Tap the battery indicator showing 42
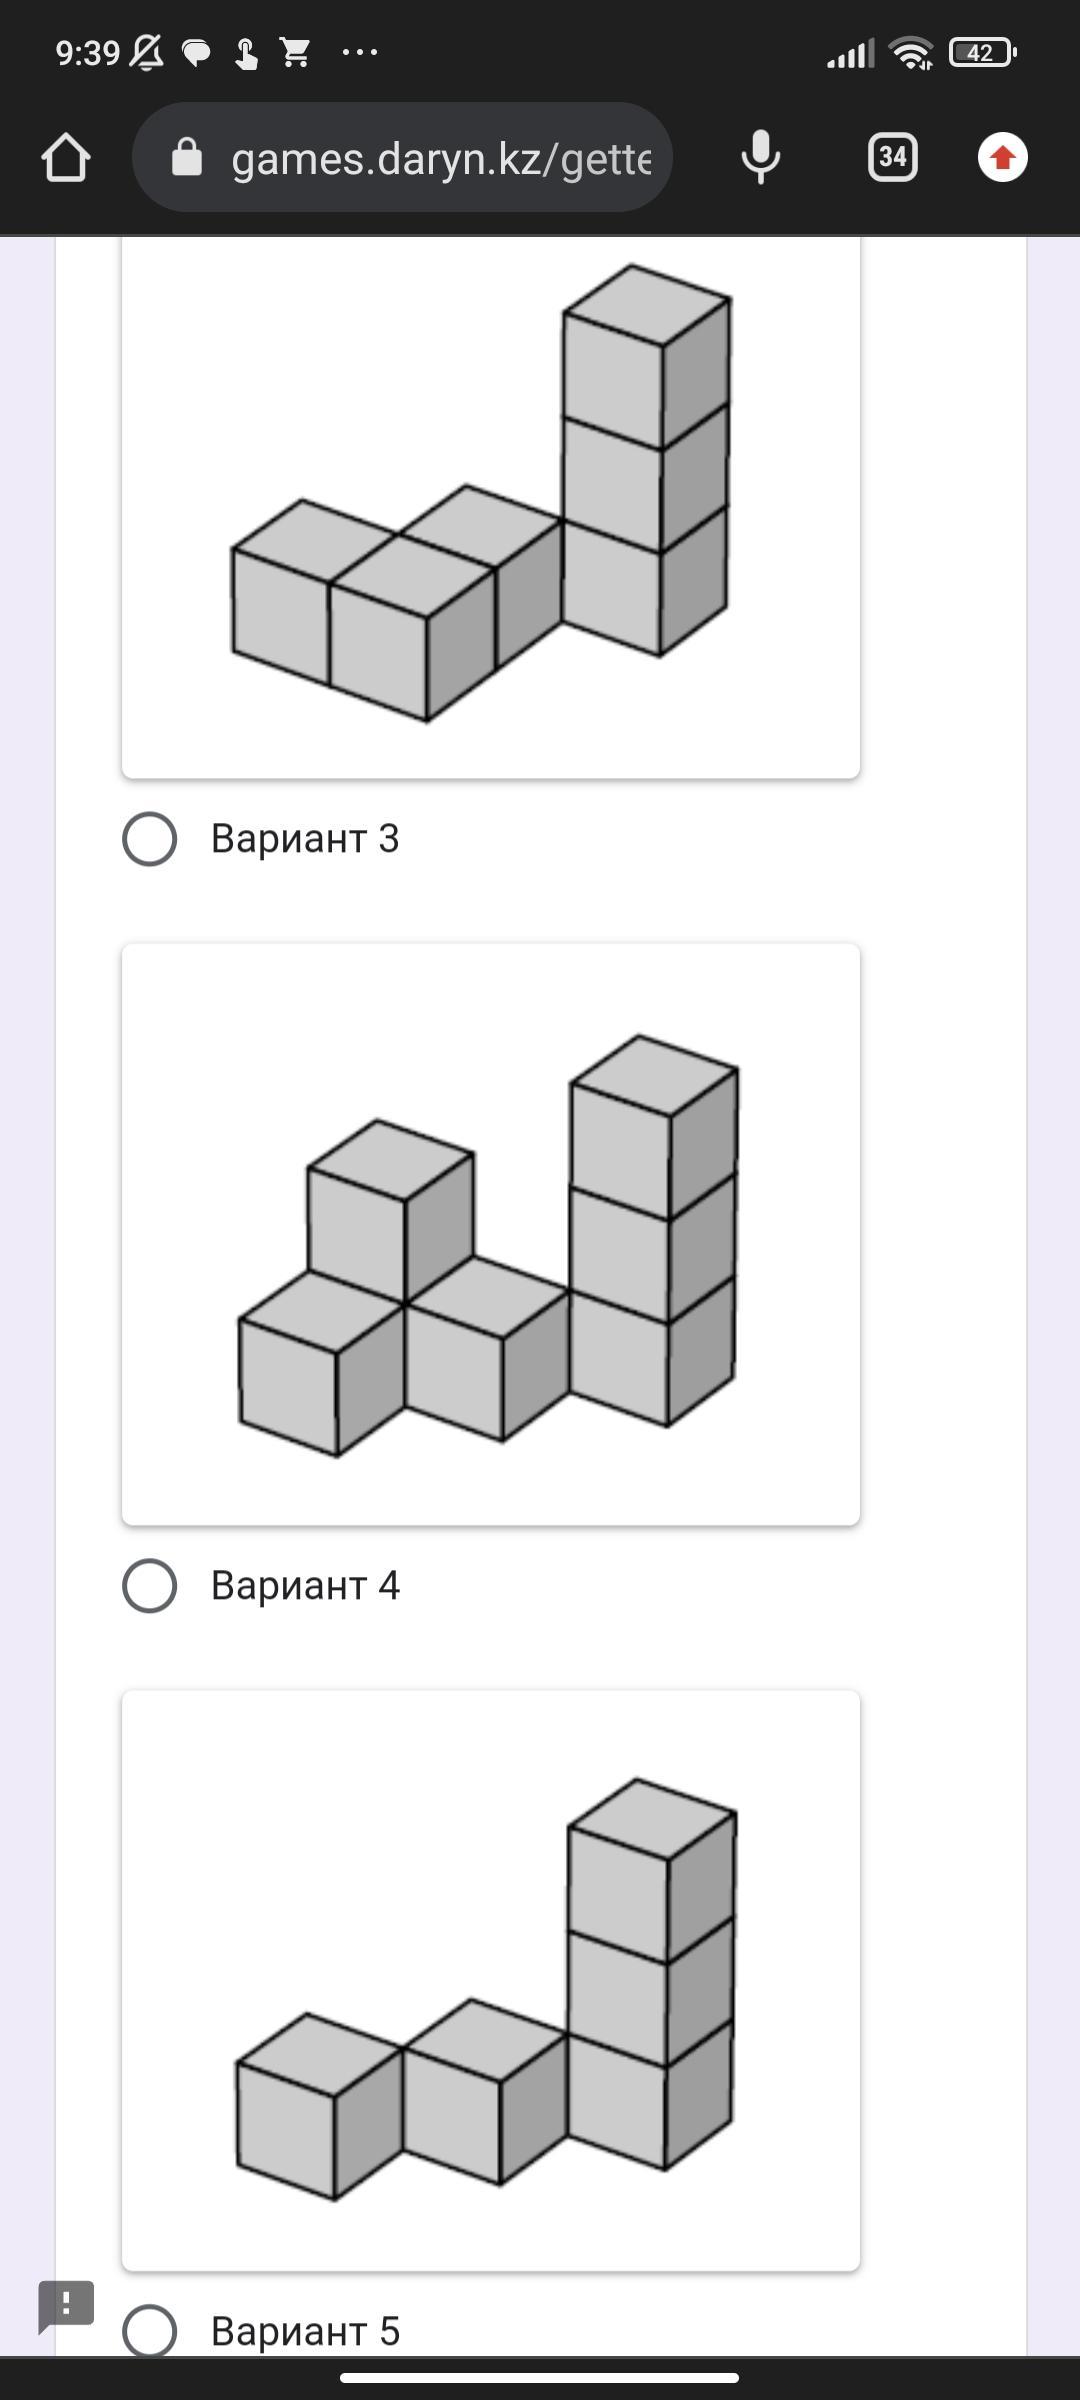Screen dimensions: 1080x2400 [x=982, y=52]
